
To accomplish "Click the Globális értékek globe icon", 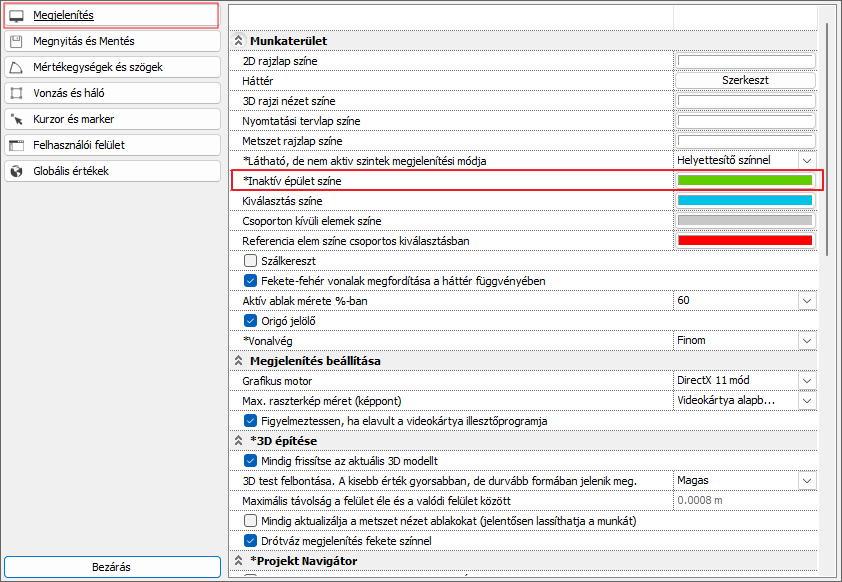I will click(x=16, y=171).
